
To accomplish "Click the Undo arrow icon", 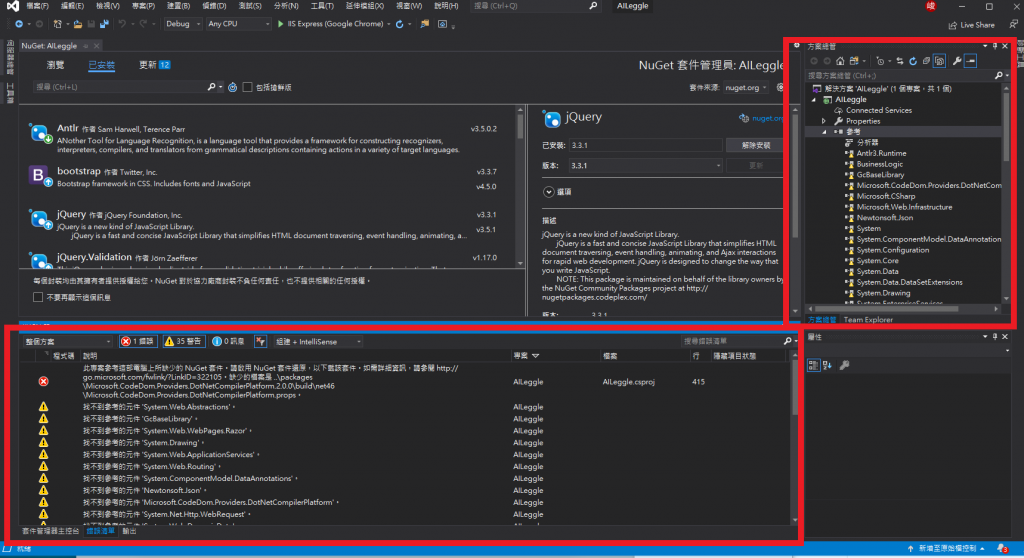I will click(121, 24).
